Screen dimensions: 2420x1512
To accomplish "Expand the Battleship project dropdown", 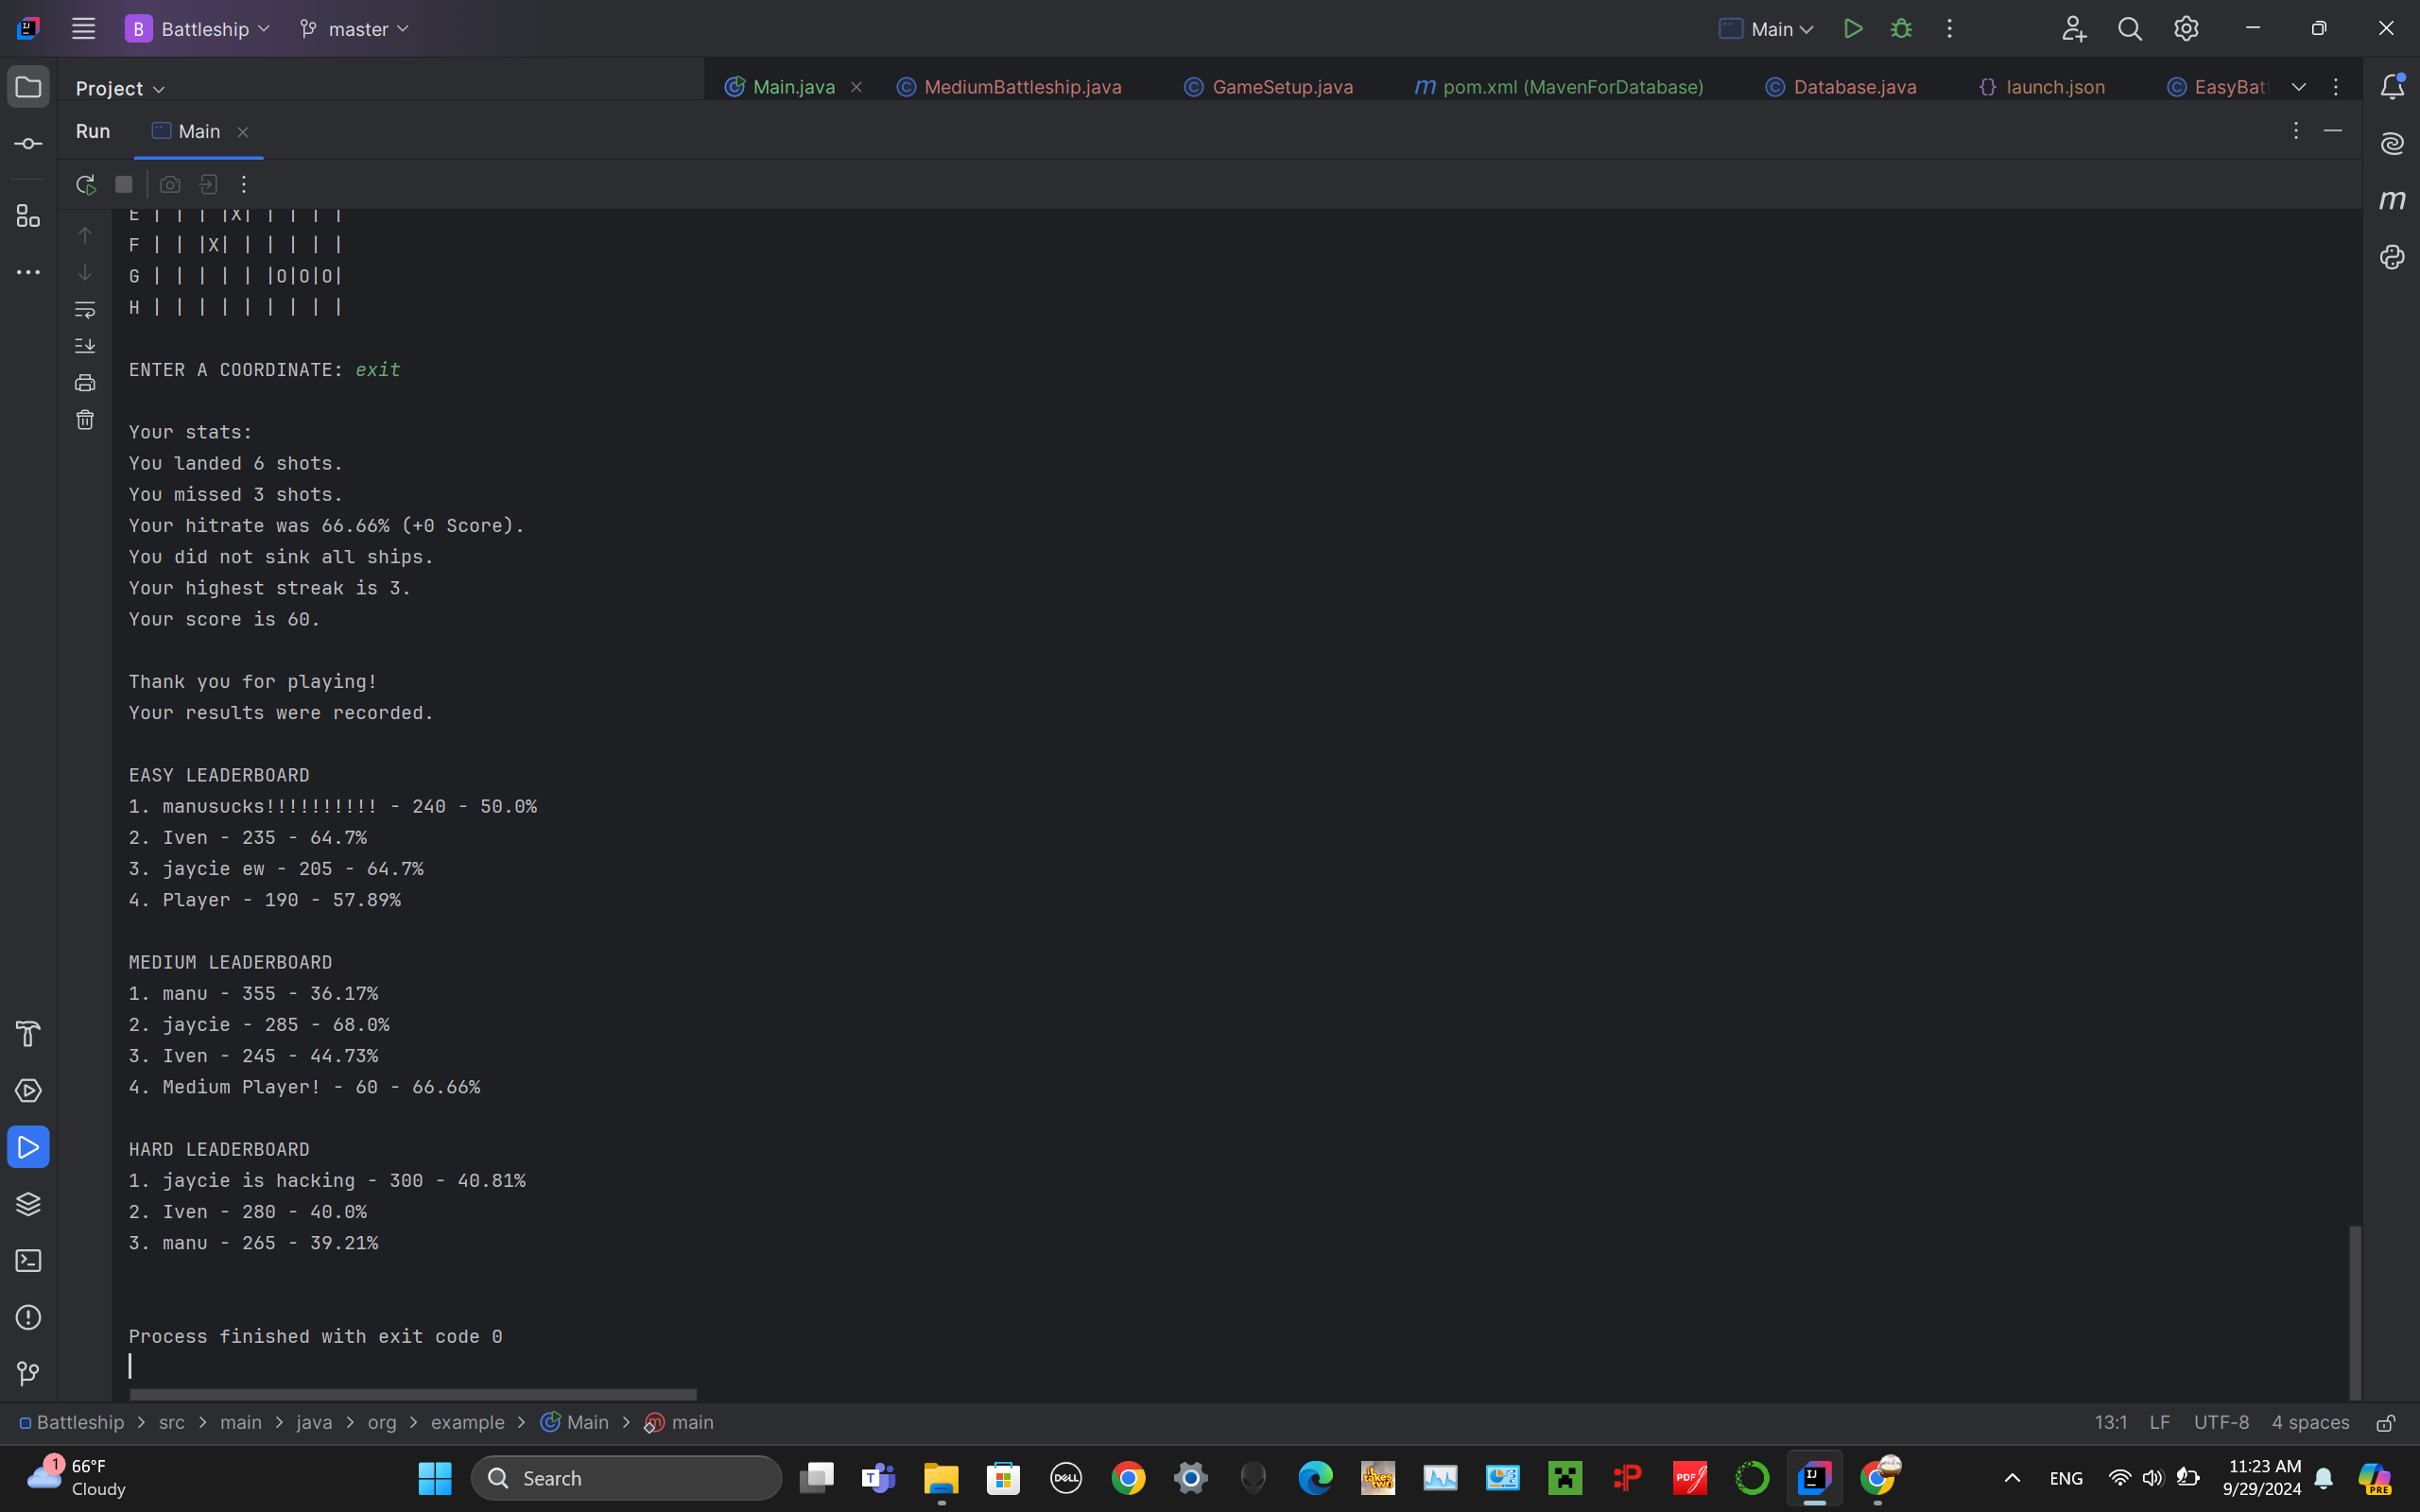I will pyautogui.click(x=198, y=29).
